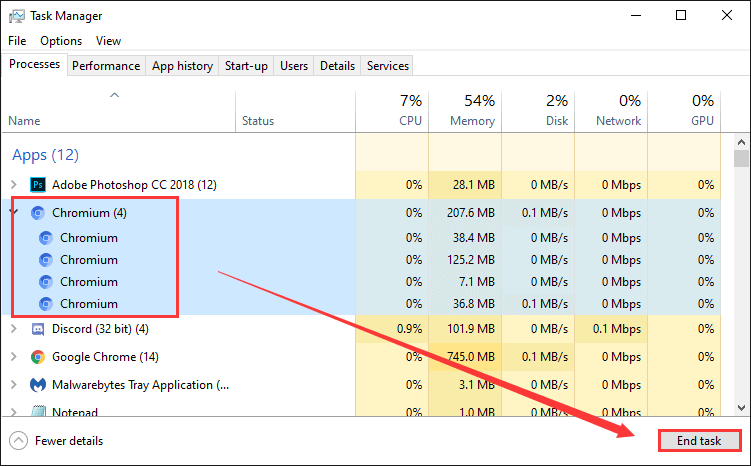
Task: Click the 3.1 MB memory cell
Action: [x=465, y=385]
